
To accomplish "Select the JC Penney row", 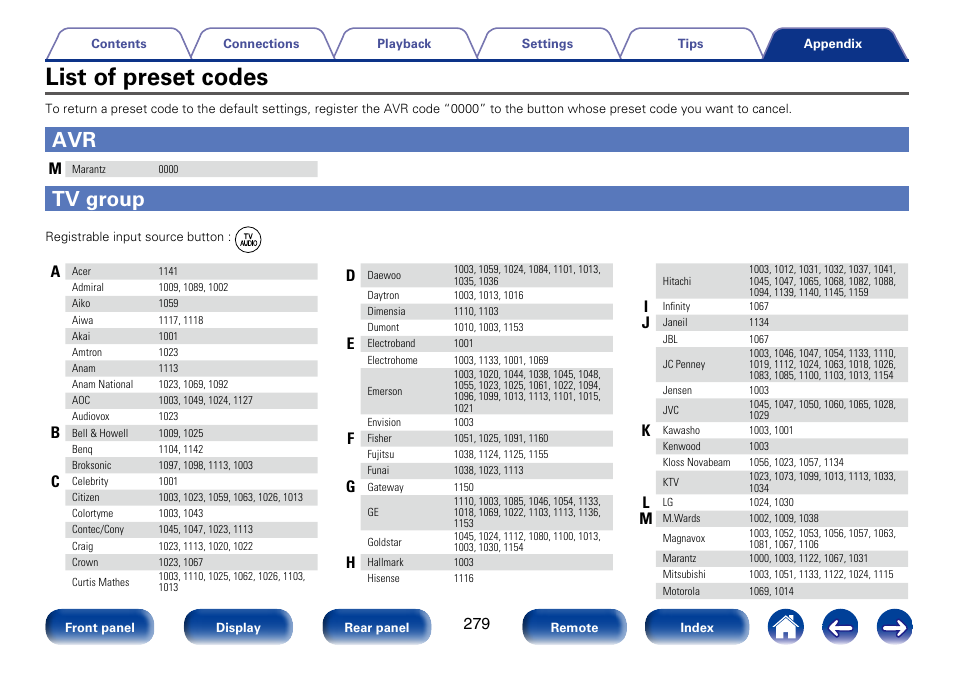I will (x=782, y=364).
